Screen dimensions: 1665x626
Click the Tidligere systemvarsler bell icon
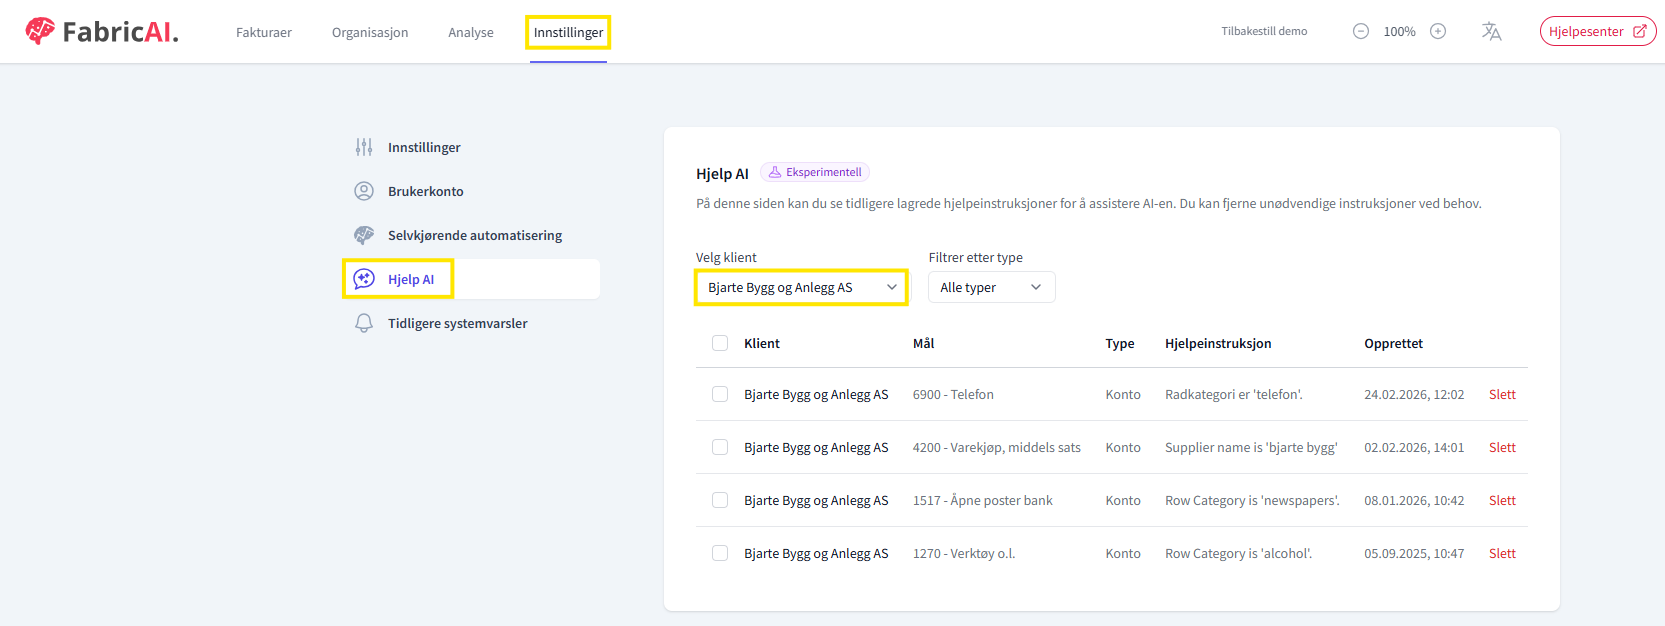tap(364, 323)
